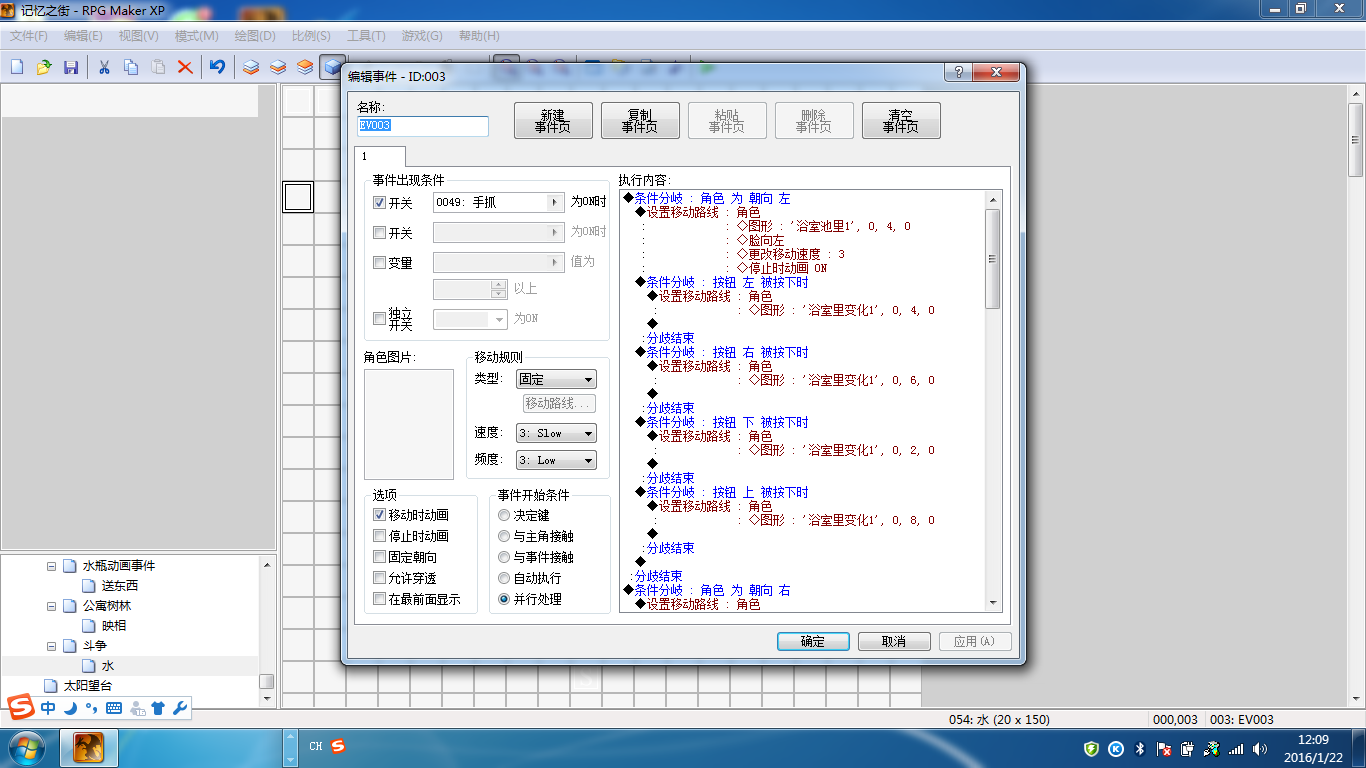This screenshot has height=768, width=1366.
Task: Select the second map layer icon
Action: (x=278, y=67)
